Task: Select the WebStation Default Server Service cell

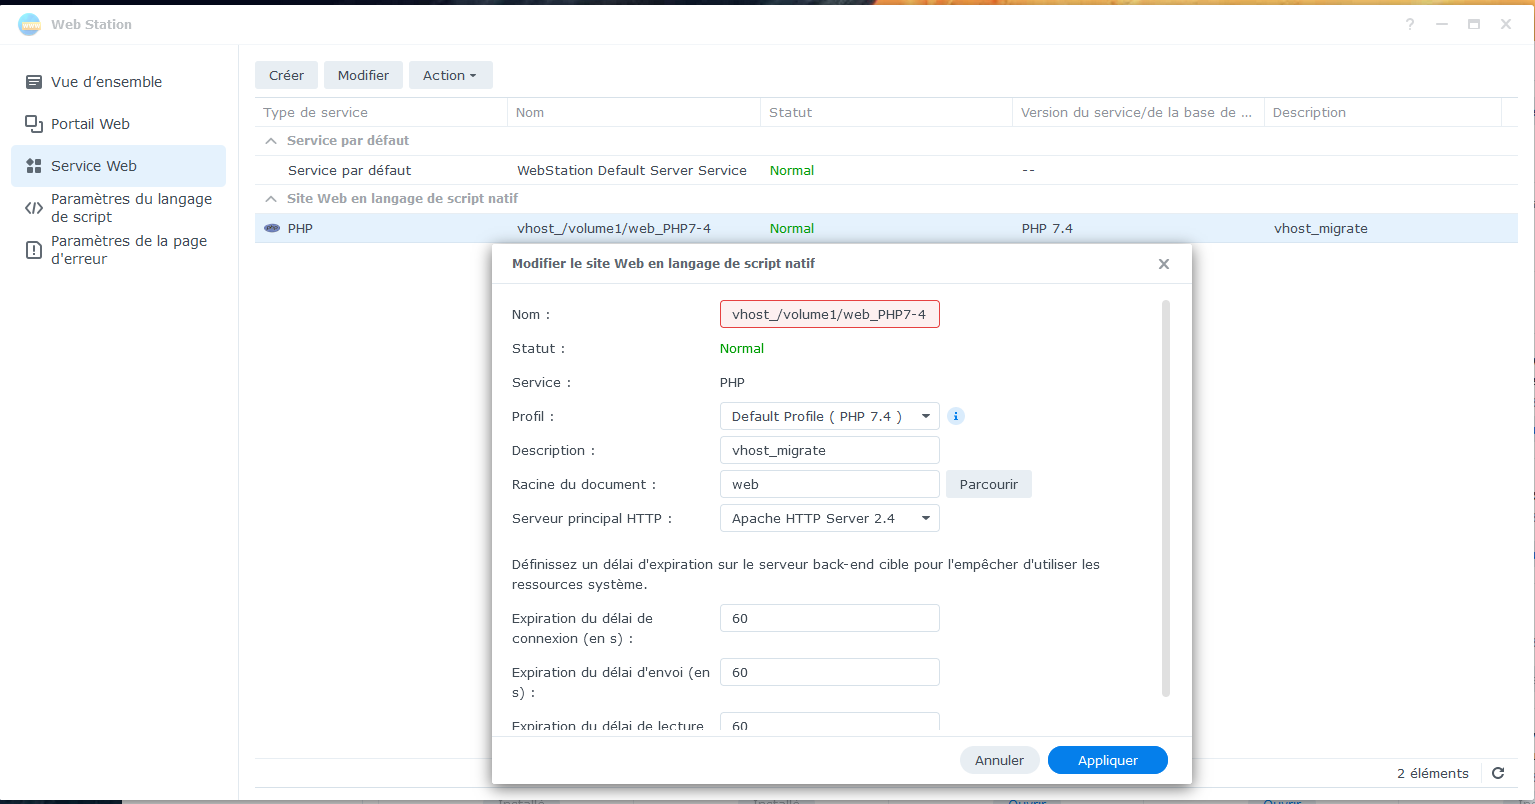Action: 632,170
